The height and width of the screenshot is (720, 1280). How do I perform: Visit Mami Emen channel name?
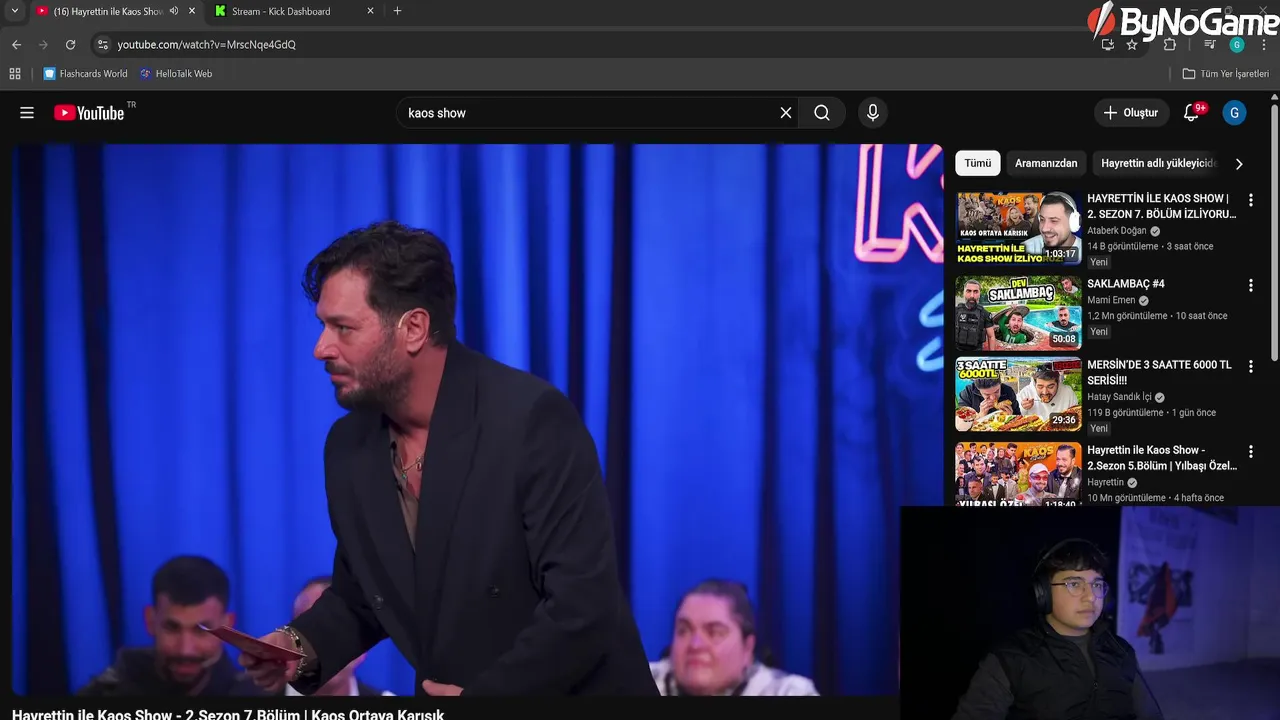point(1111,300)
